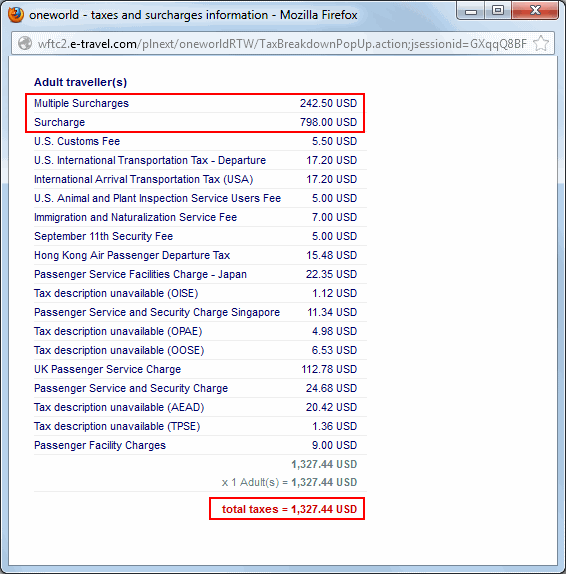
Task: Click the Adult traveller(s) heading
Action: [81, 82]
